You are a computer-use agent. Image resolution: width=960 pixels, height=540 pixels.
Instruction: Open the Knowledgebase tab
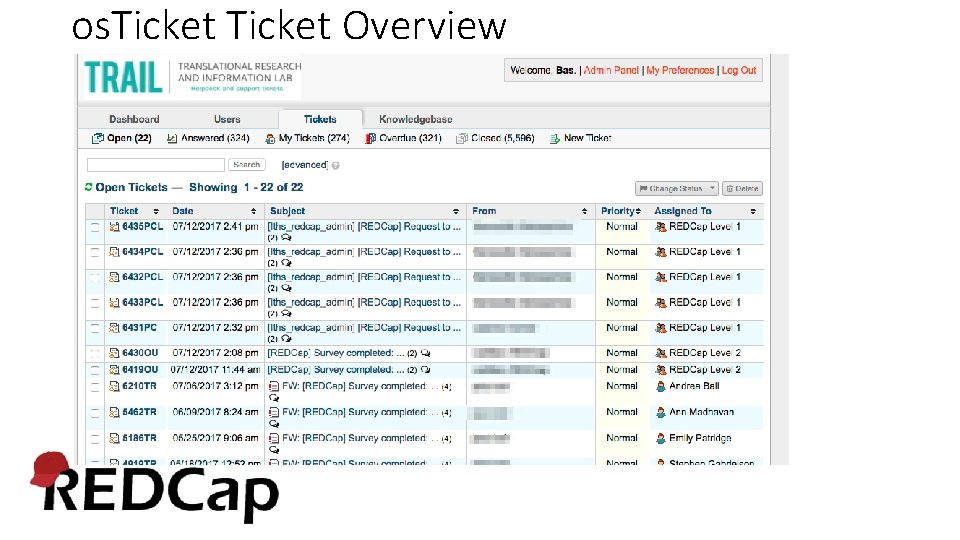[416, 119]
